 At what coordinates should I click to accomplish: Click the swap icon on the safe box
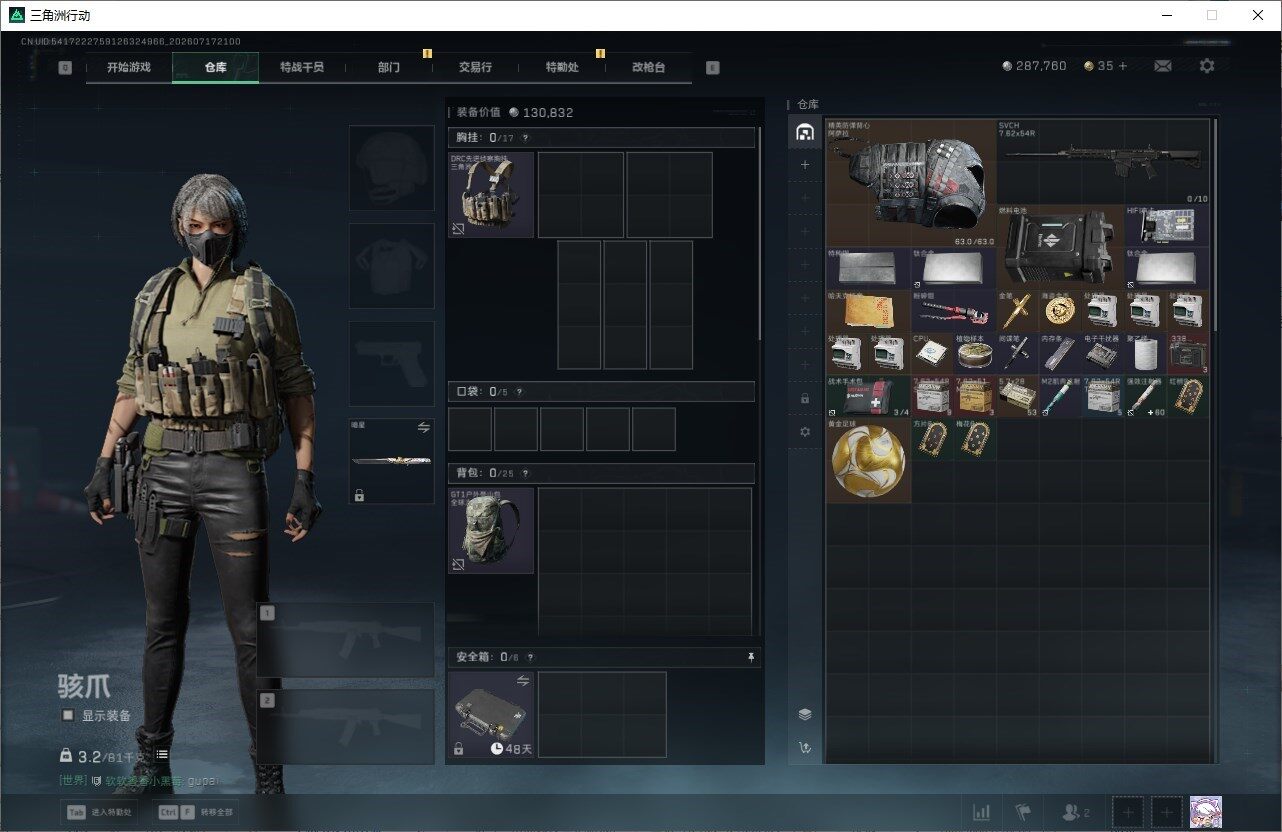click(x=522, y=681)
